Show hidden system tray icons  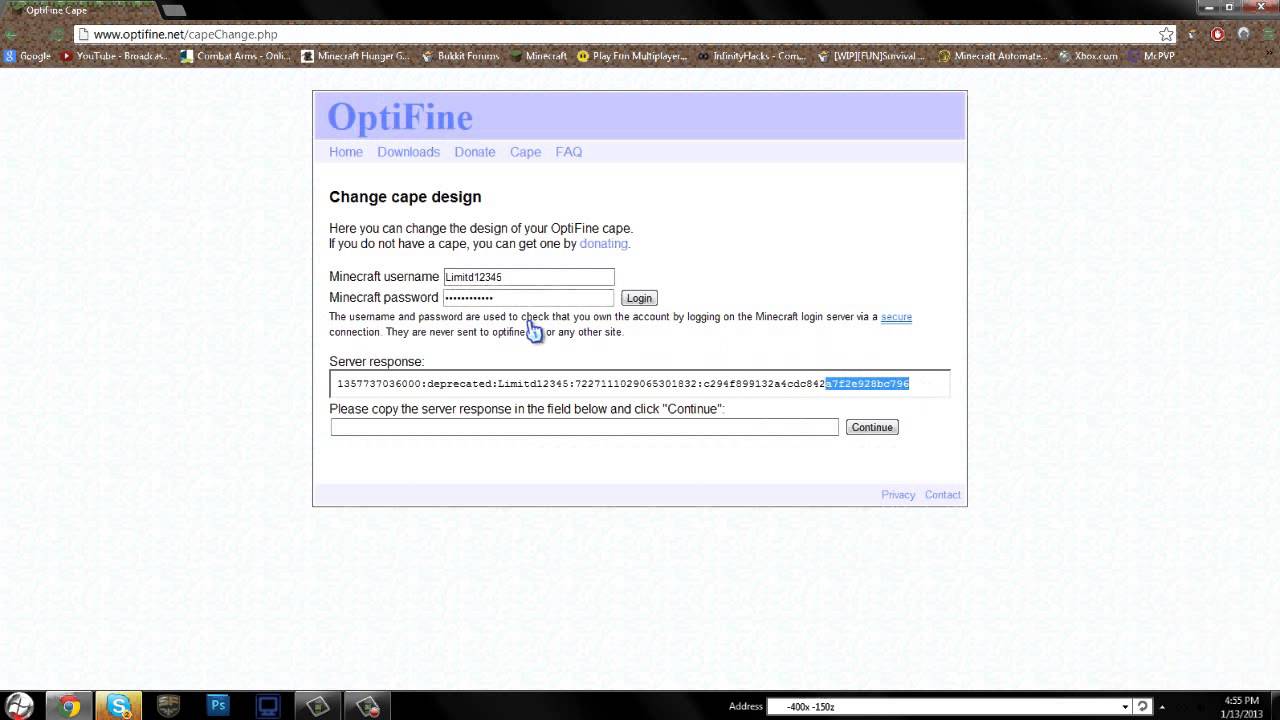click(x=1162, y=707)
